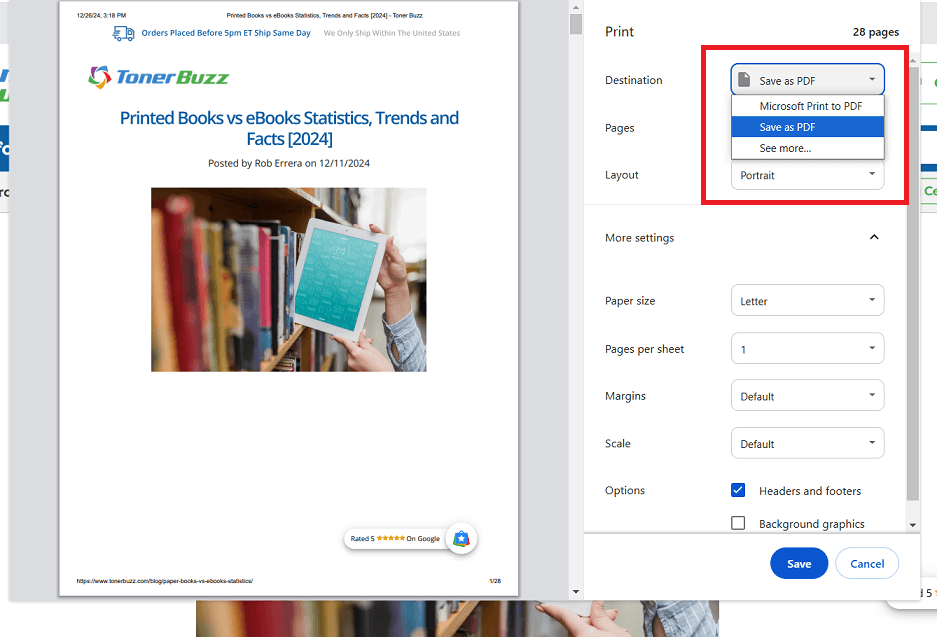Image resolution: width=937 pixels, height=637 pixels.
Task: Choose See more... from destination list
Action: point(785,148)
